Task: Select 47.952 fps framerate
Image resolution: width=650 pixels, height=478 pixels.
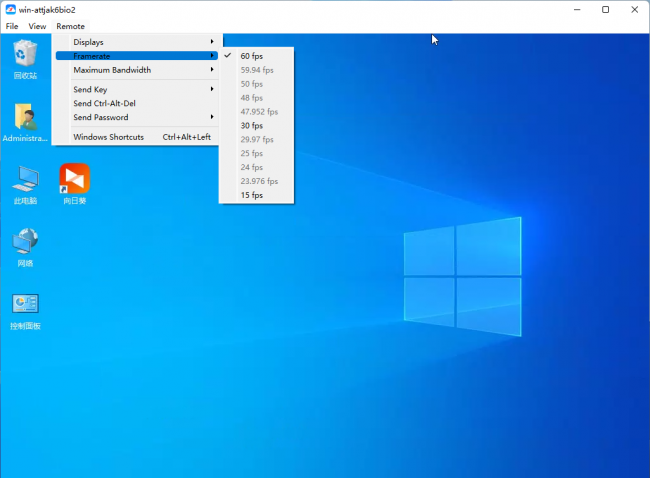Action: click(257, 112)
